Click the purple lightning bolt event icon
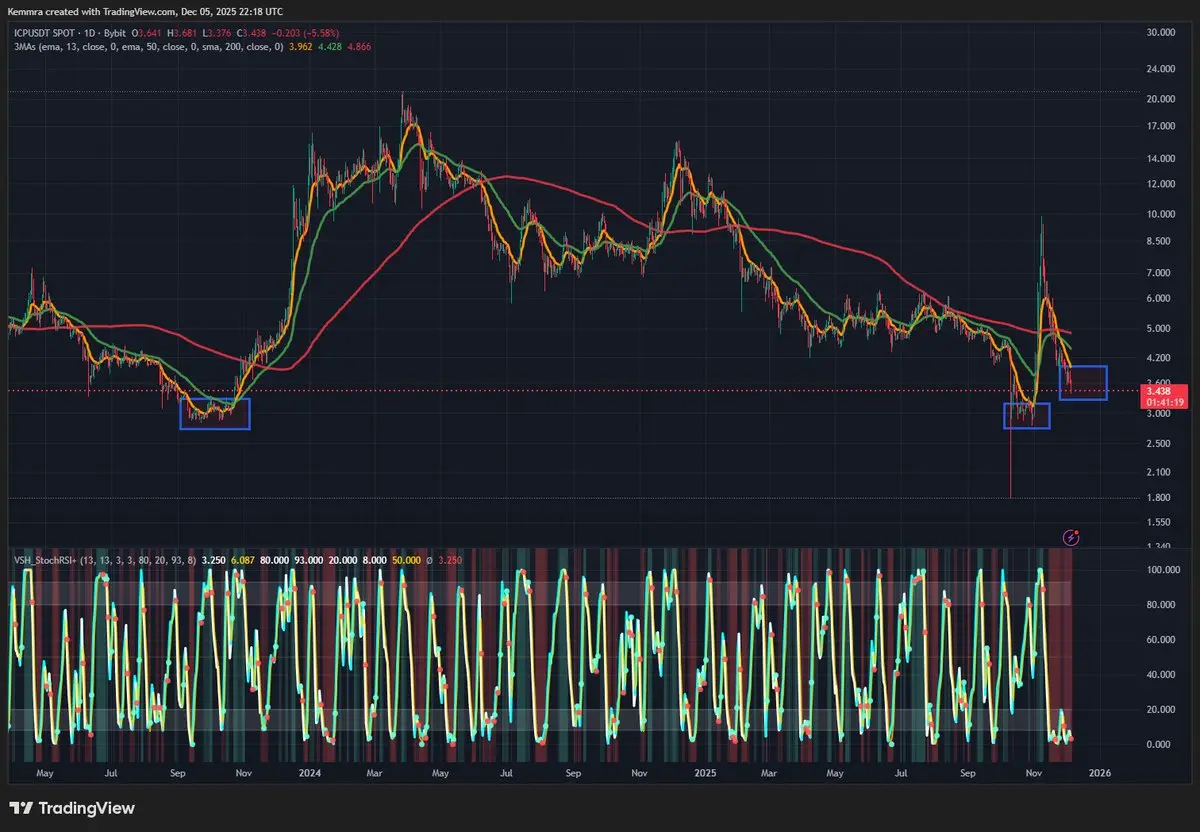This screenshot has width=1200, height=832. (1071, 537)
